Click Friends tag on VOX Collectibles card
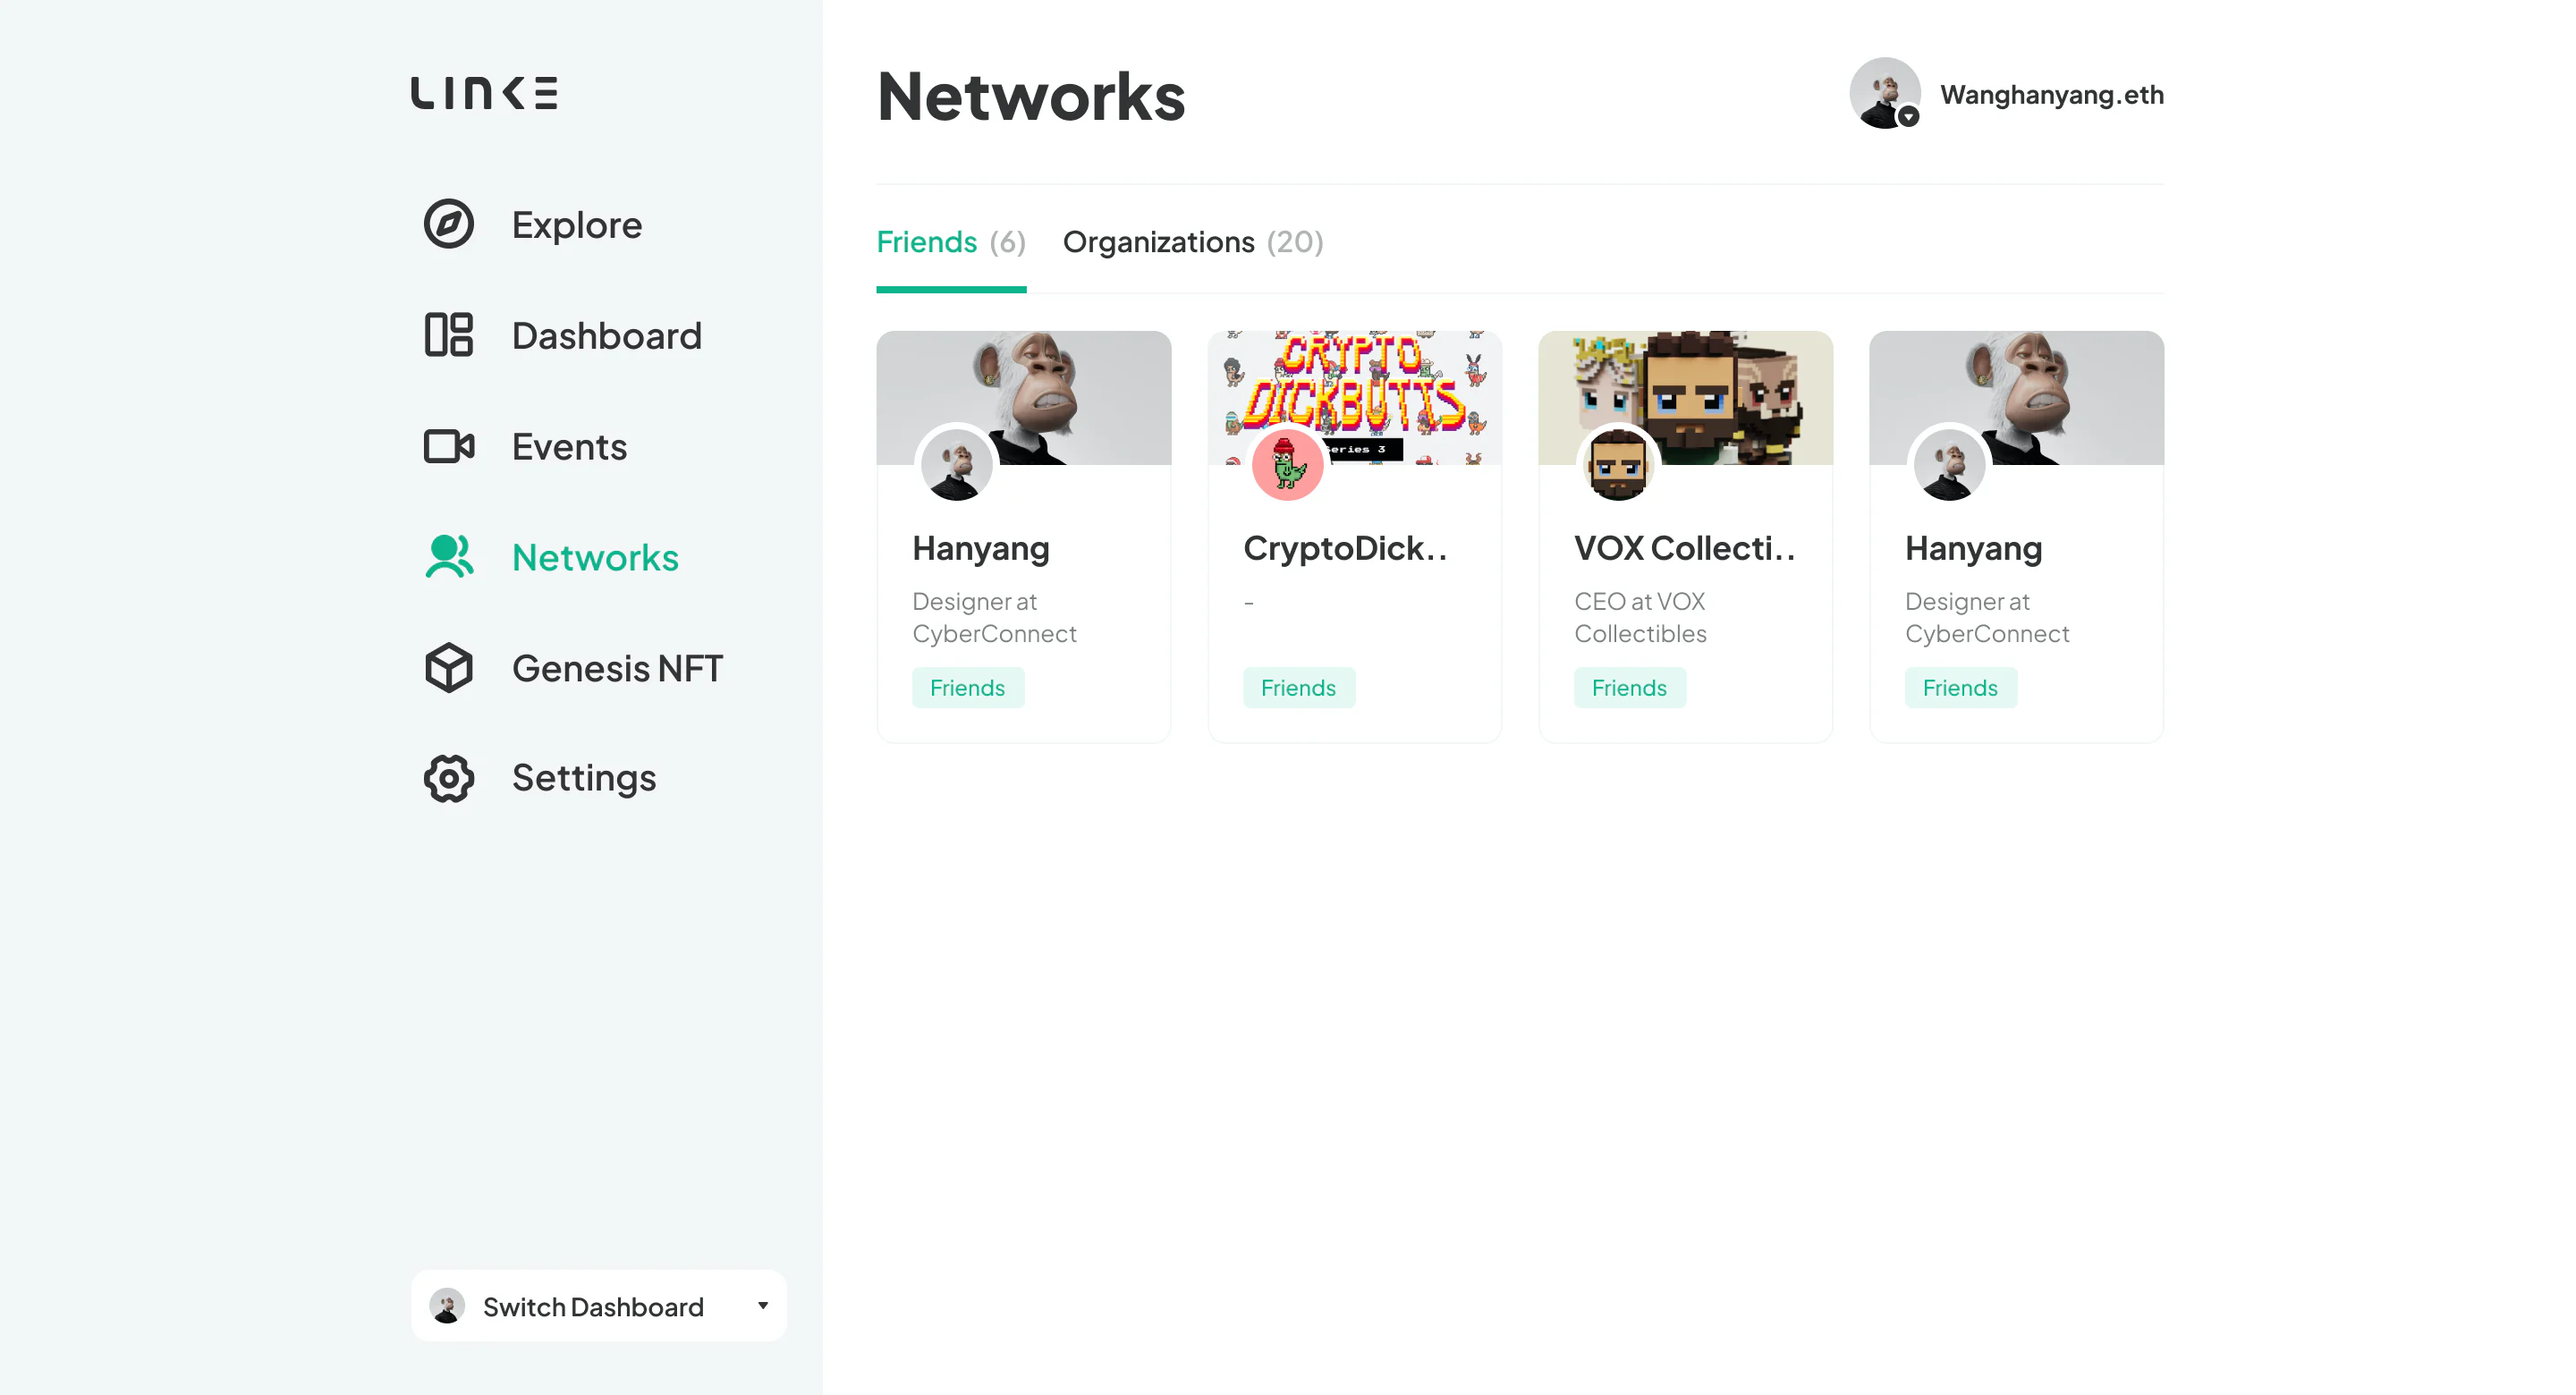Screen dimensions: 2576x1395 (1629, 688)
